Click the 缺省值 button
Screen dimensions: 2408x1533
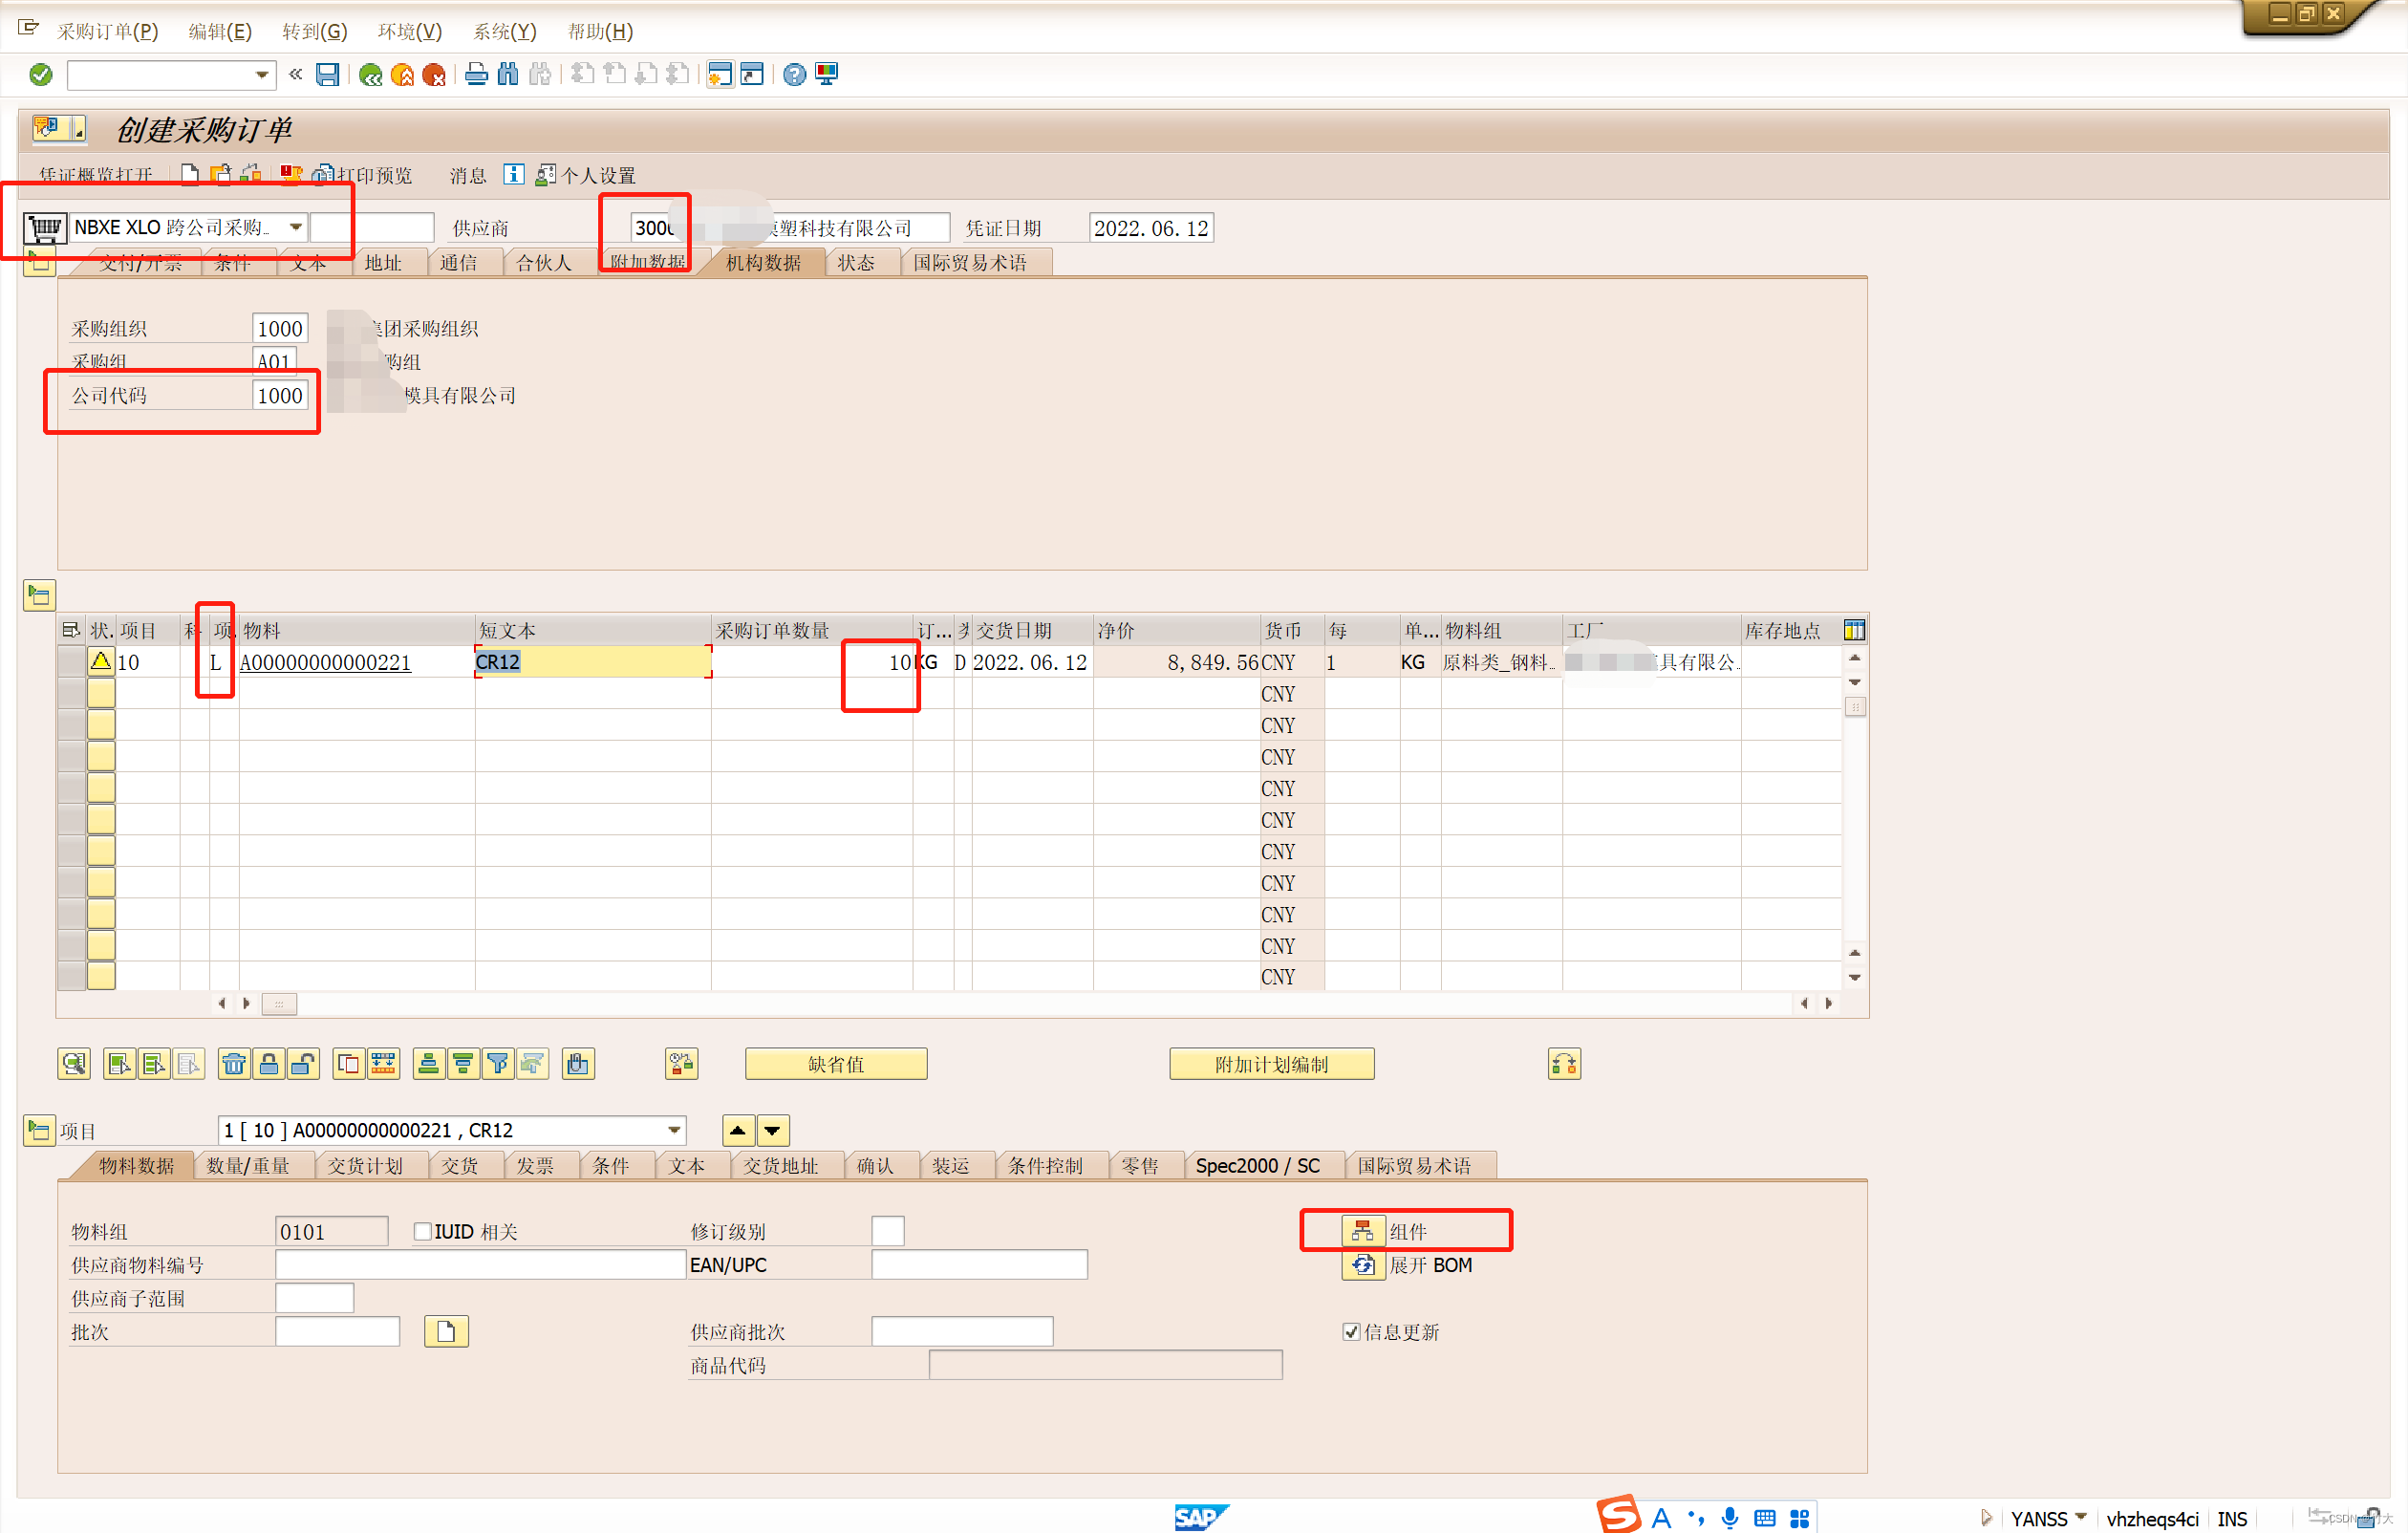click(836, 1064)
